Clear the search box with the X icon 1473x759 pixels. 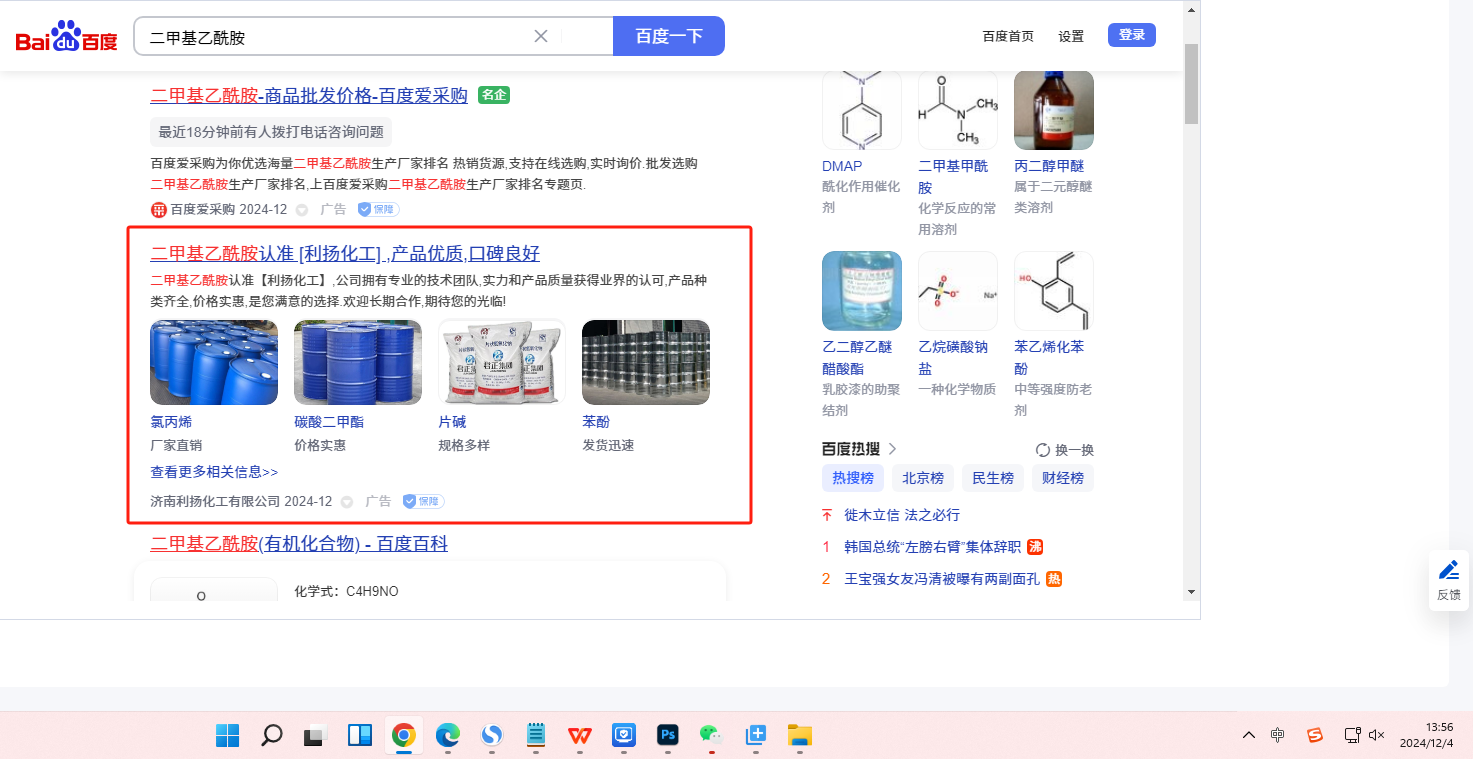tap(541, 36)
